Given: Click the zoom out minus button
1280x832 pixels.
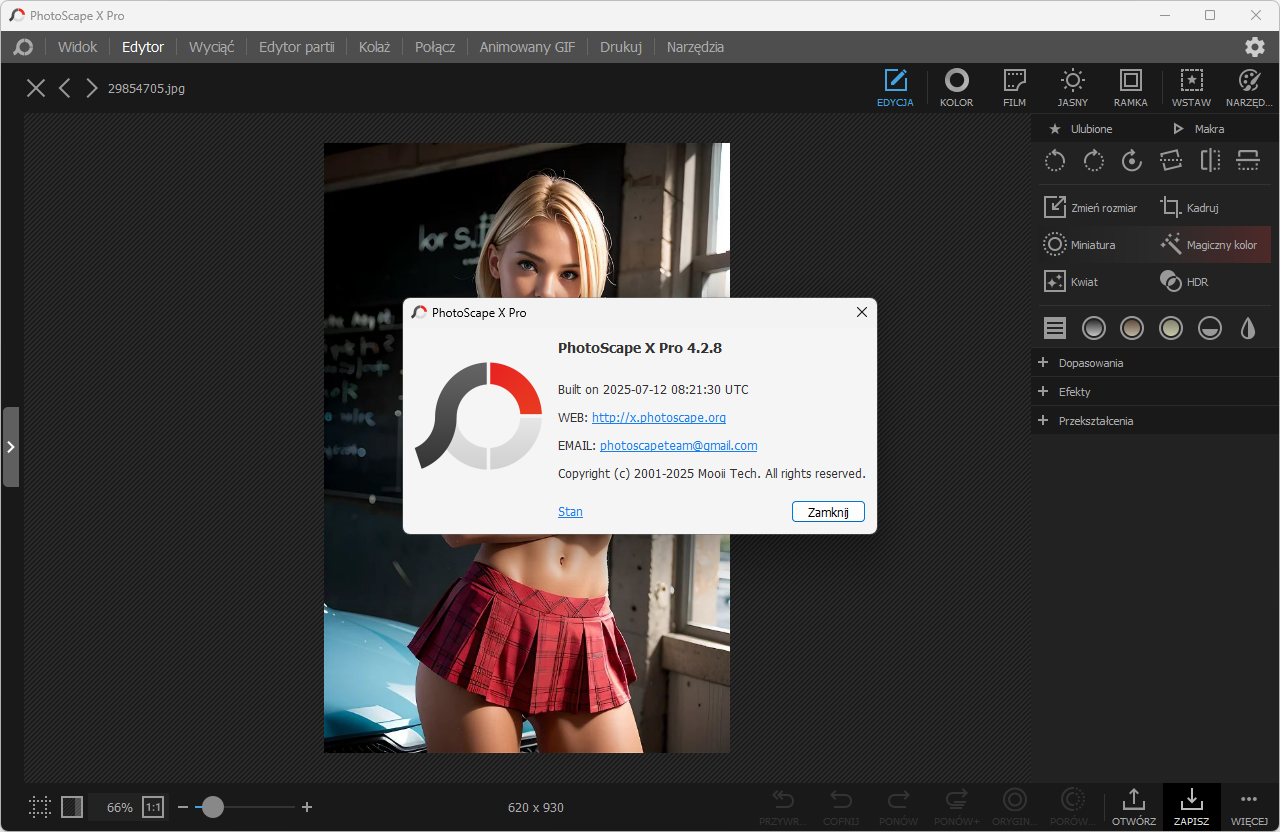Looking at the screenshot, I should click(x=183, y=807).
